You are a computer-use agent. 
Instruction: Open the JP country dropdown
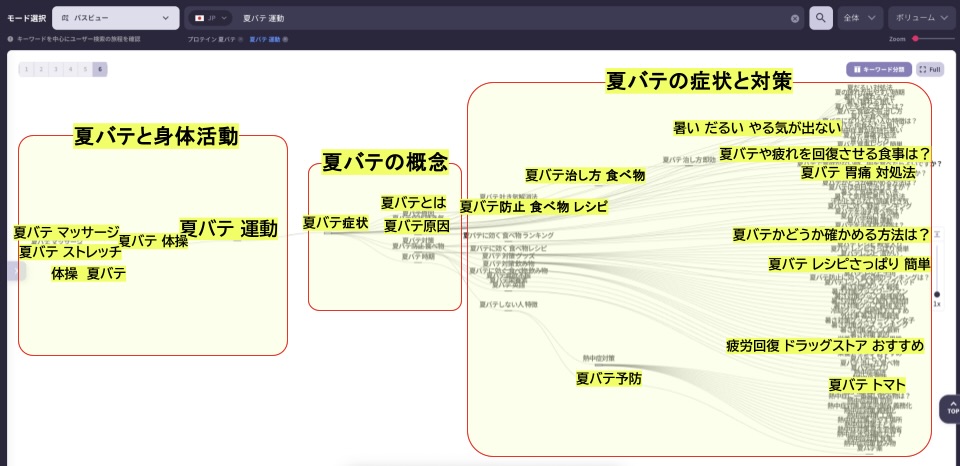[210, 18]
